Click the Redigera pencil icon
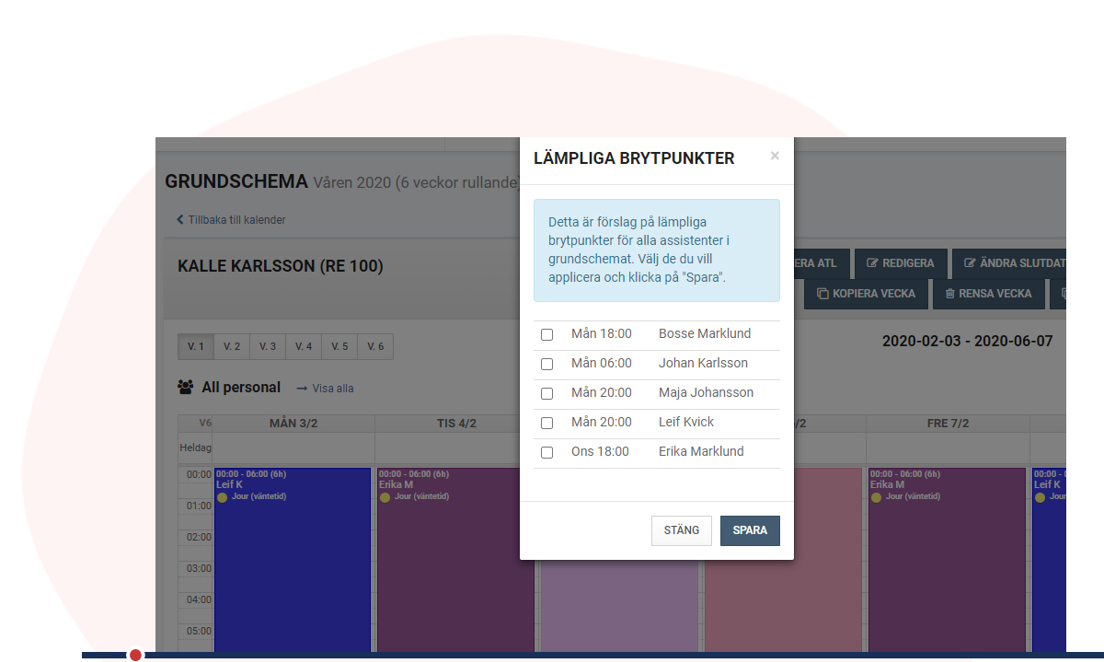This screenshot has width=1104, height=662. pos(872,264)
